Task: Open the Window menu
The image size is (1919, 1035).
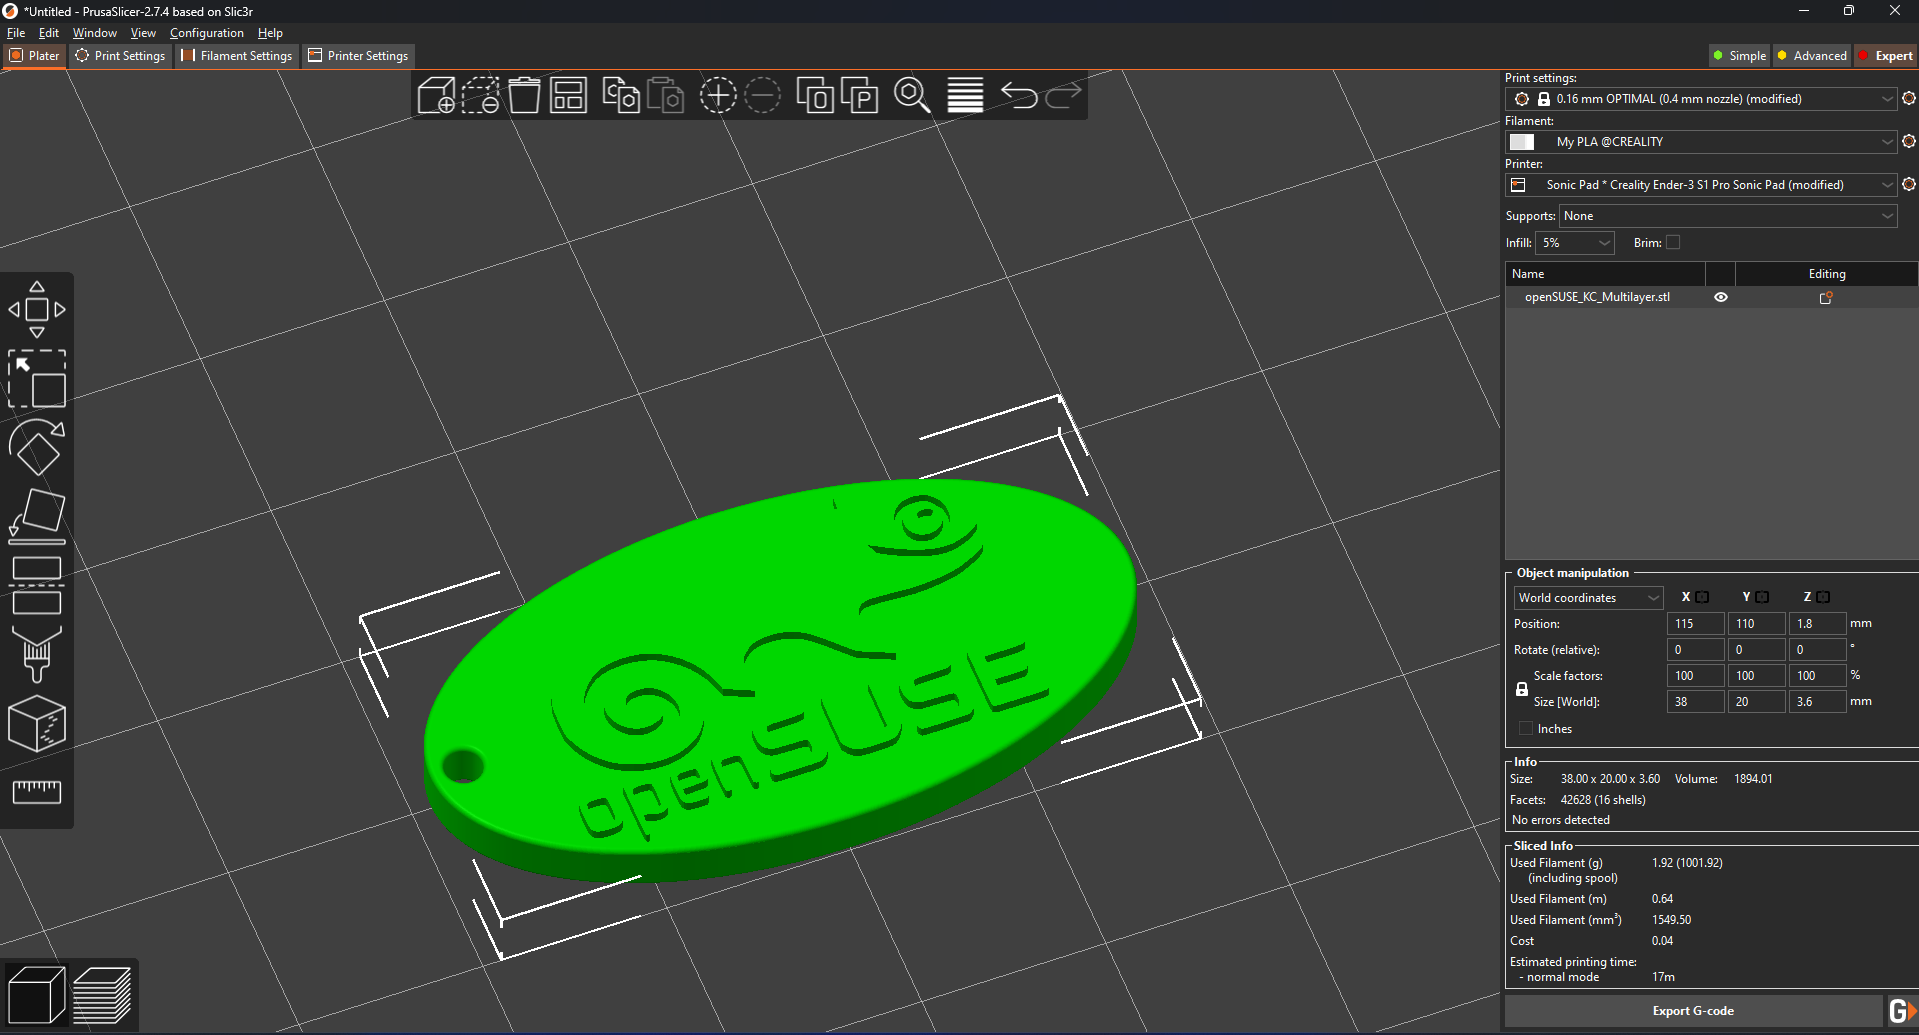Action: pos(94,33)
